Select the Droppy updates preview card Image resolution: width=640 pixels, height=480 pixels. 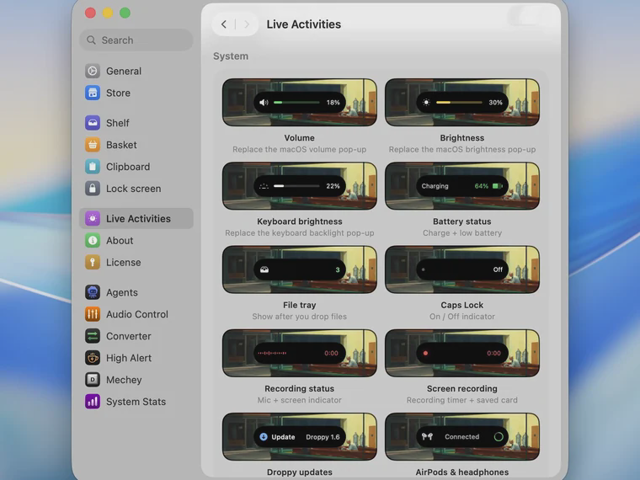pyautogui.click(x=300, y=437)
